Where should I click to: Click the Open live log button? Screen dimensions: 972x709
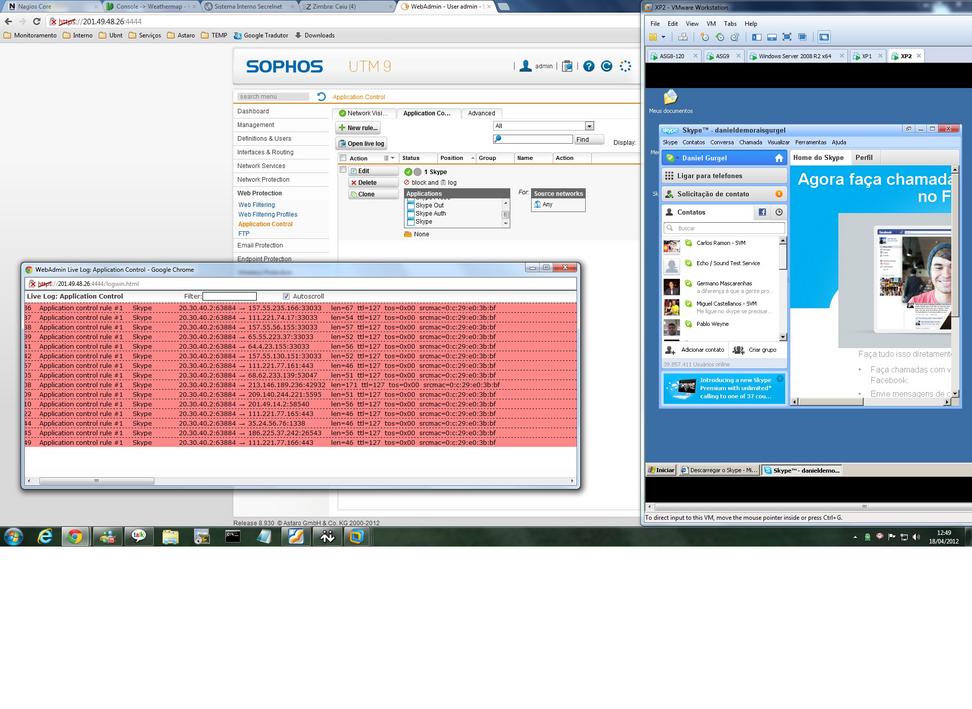pos(361,143)
